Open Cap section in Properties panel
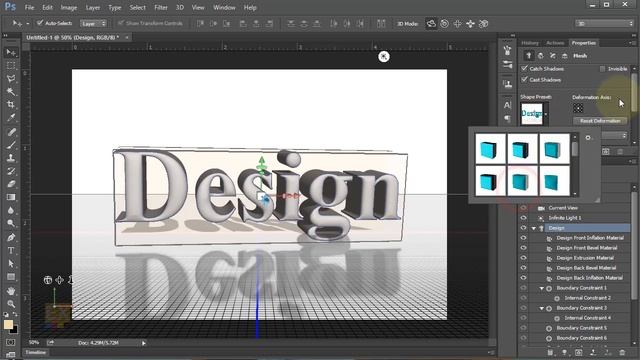The image size is (640, 360). [x=553, y=56]
